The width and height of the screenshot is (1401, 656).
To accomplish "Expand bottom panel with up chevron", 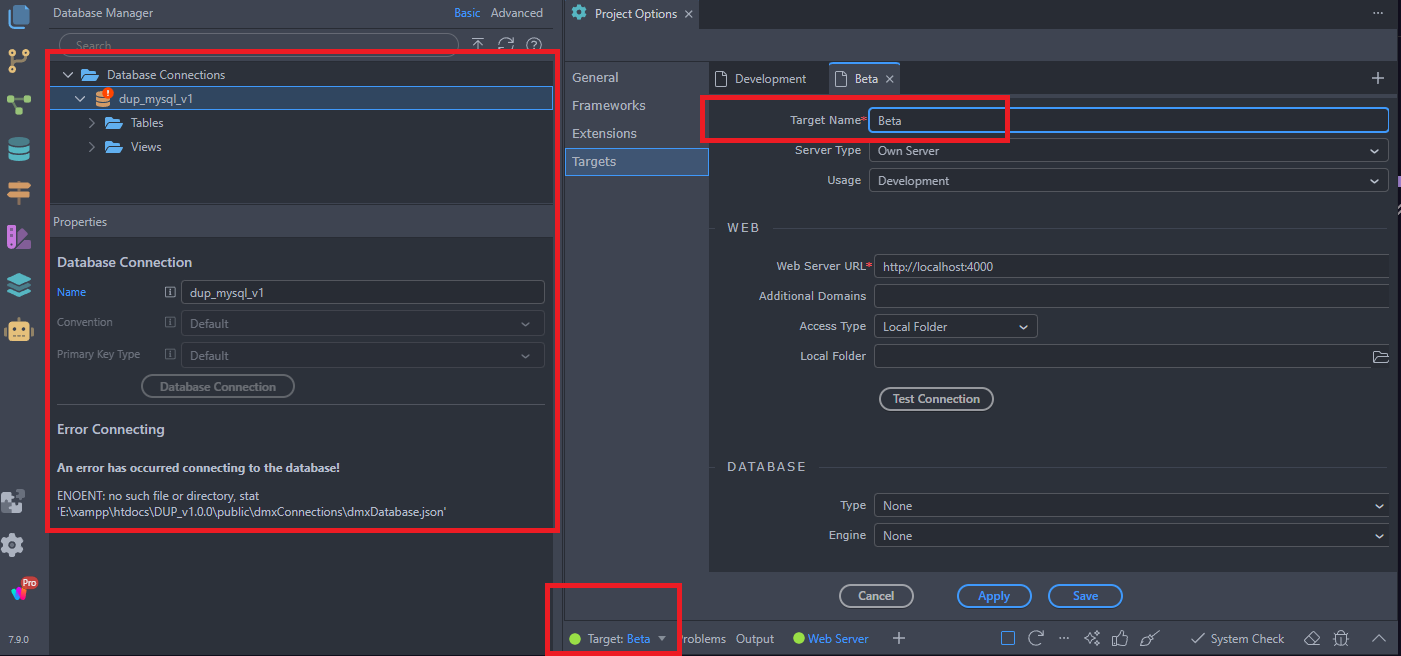I will 1379,638.
